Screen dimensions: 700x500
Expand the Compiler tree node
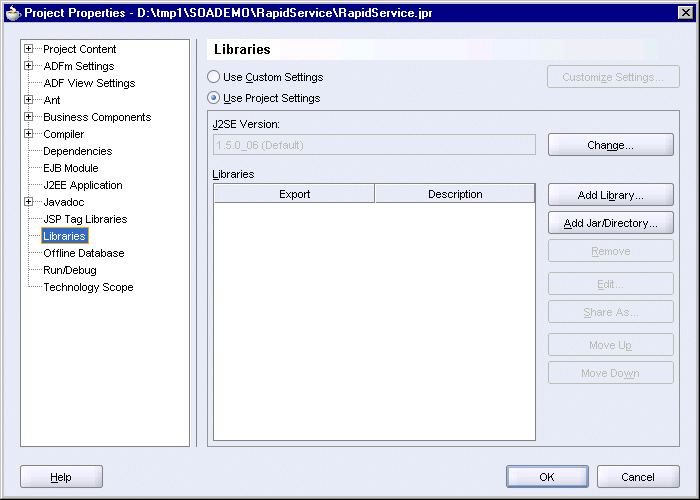(29, 133)
